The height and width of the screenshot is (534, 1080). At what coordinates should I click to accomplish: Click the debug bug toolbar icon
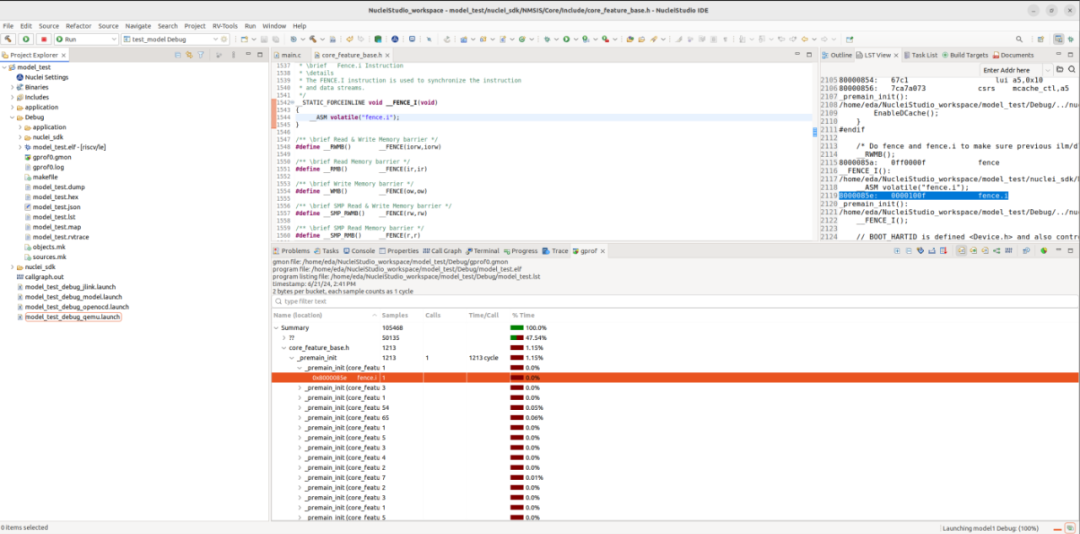click(x=548, y=39)
